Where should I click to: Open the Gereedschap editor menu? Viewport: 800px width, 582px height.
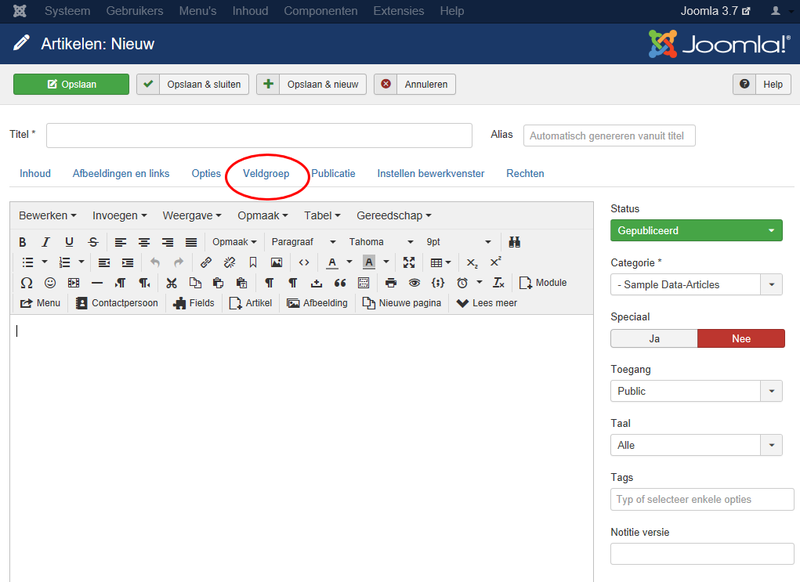pos(394,216)
